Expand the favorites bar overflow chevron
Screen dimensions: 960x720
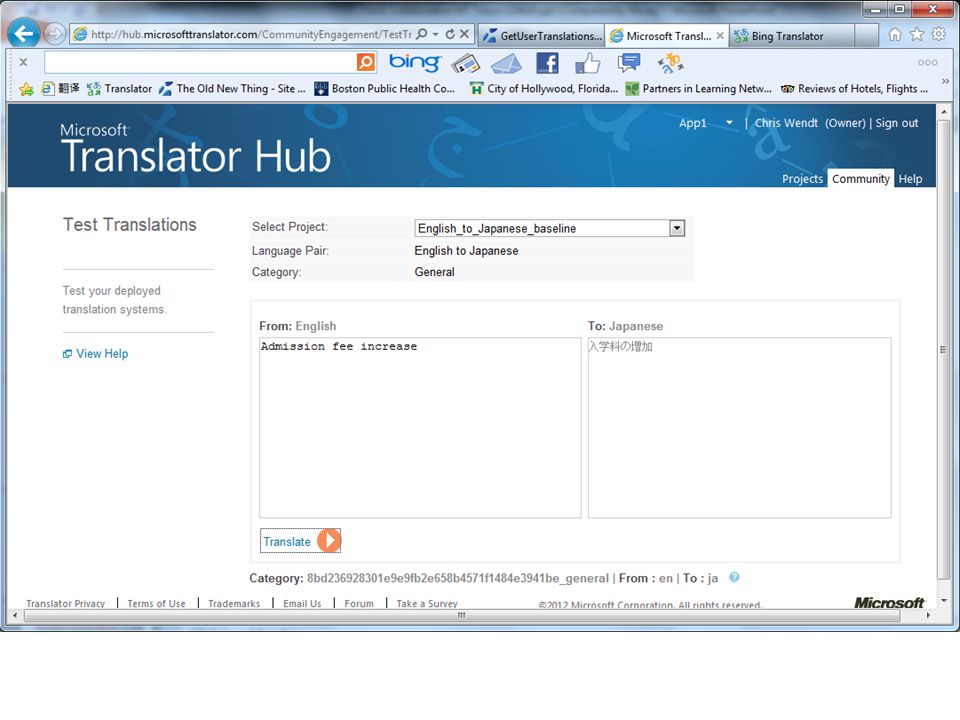(945, 81)
